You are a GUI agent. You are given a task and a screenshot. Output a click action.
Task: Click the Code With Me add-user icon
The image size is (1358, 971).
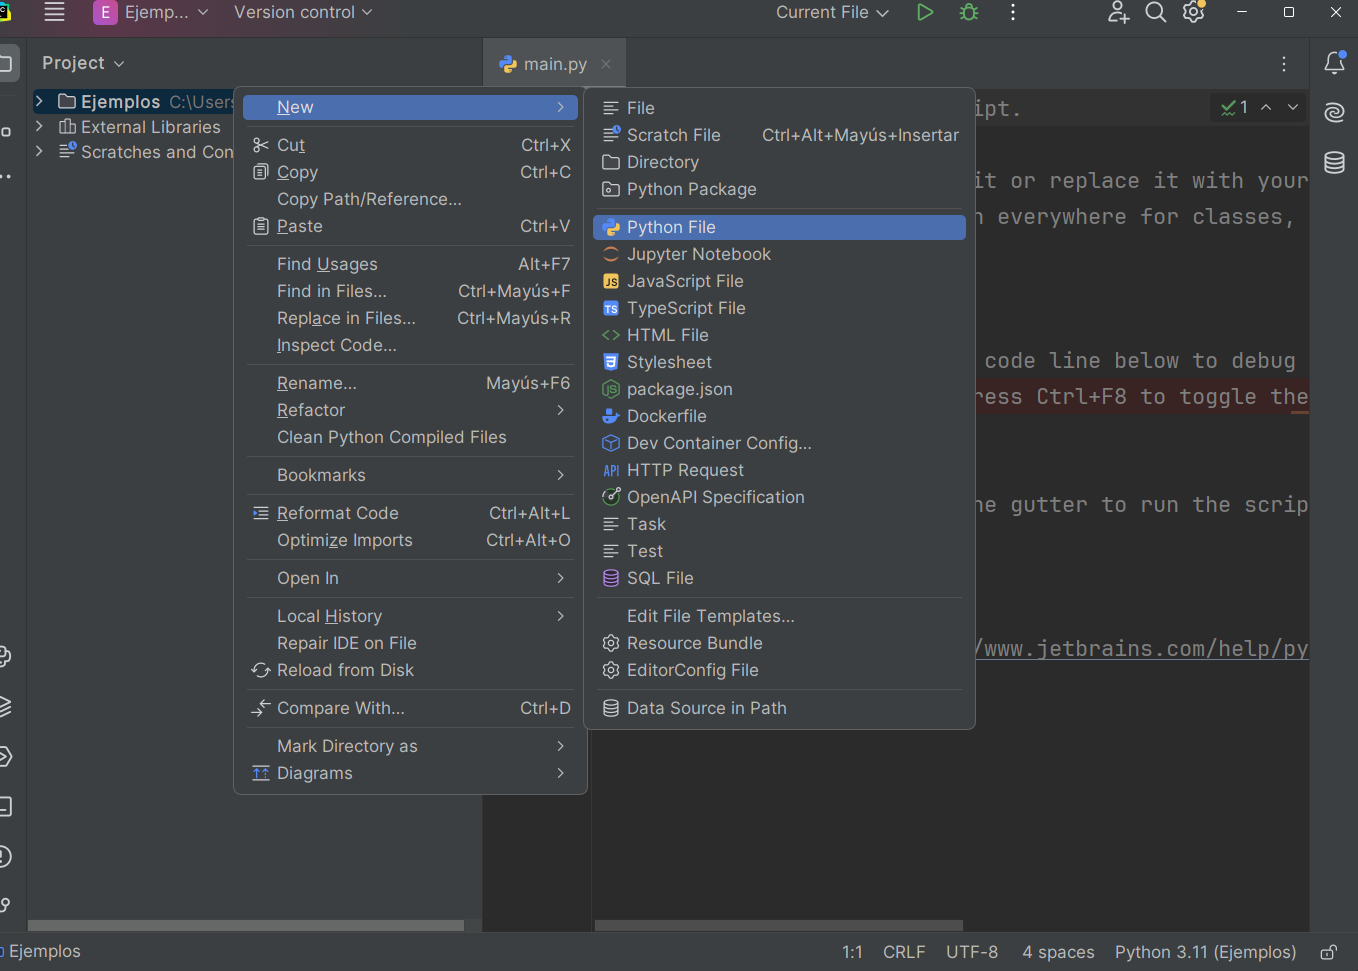1118,13
